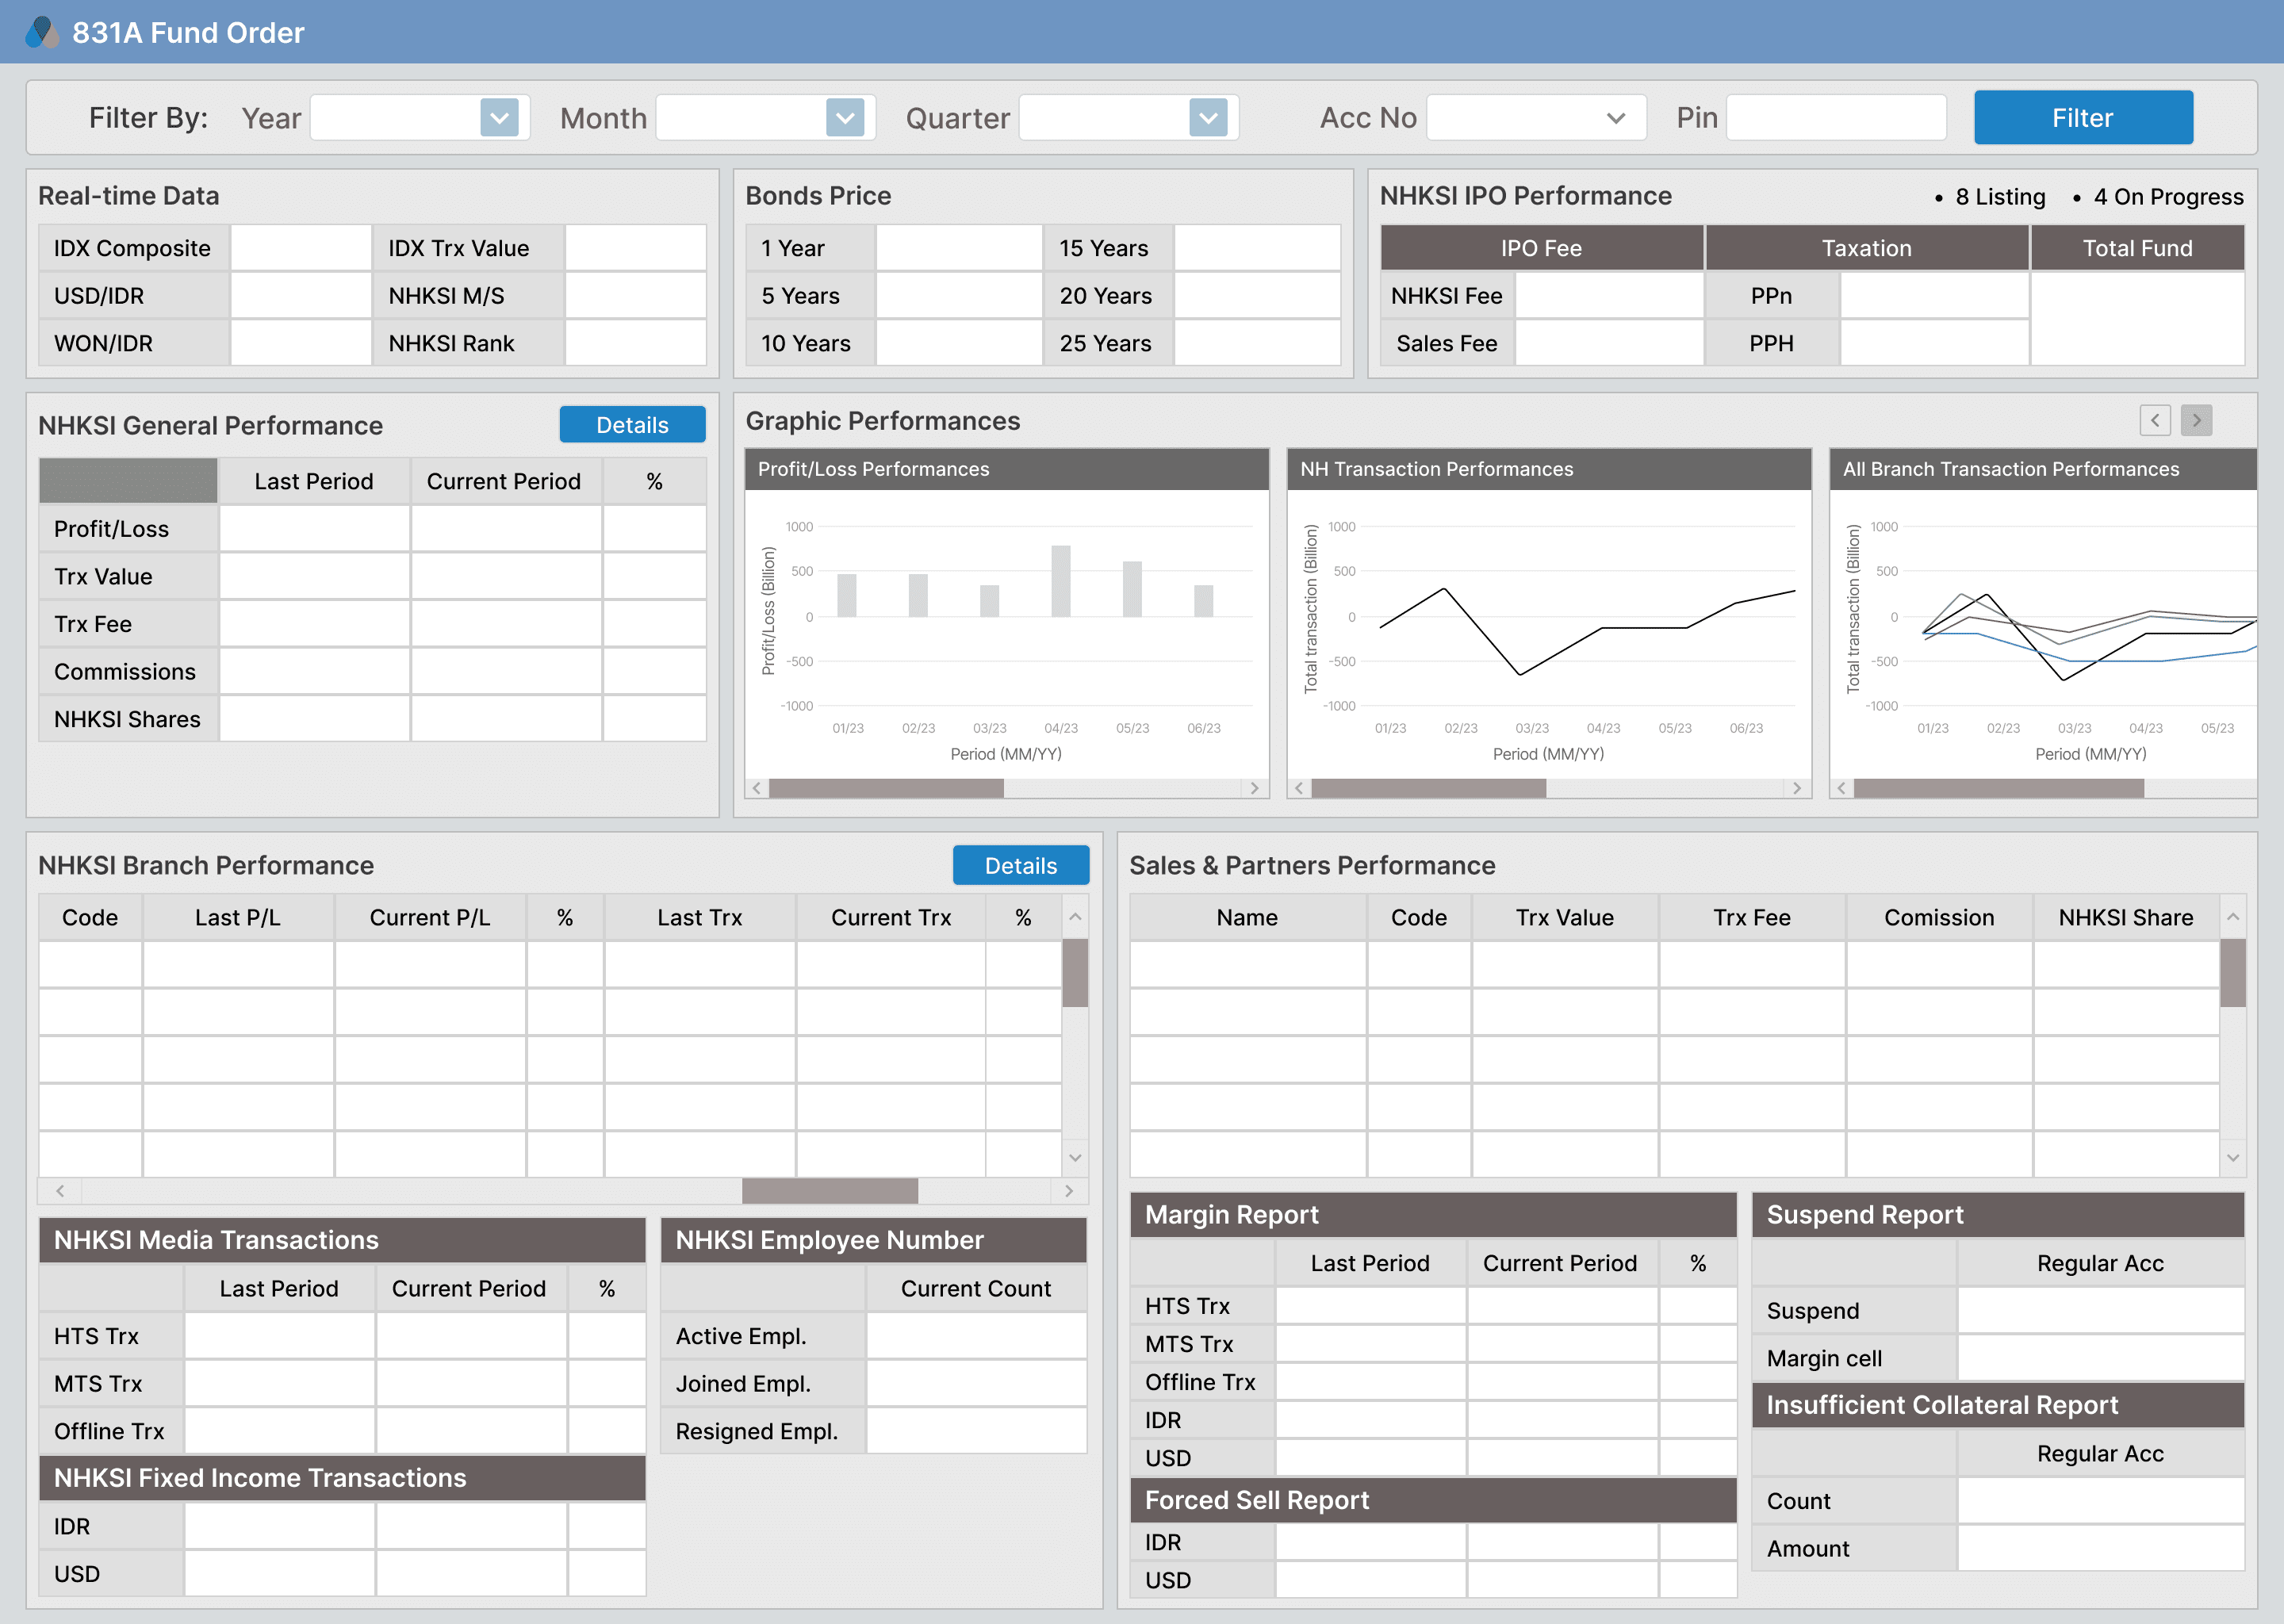Open Details for NHKSI General Performance
The height and width of the screenshot is (1624, 2284).
(x=632, y=425)
